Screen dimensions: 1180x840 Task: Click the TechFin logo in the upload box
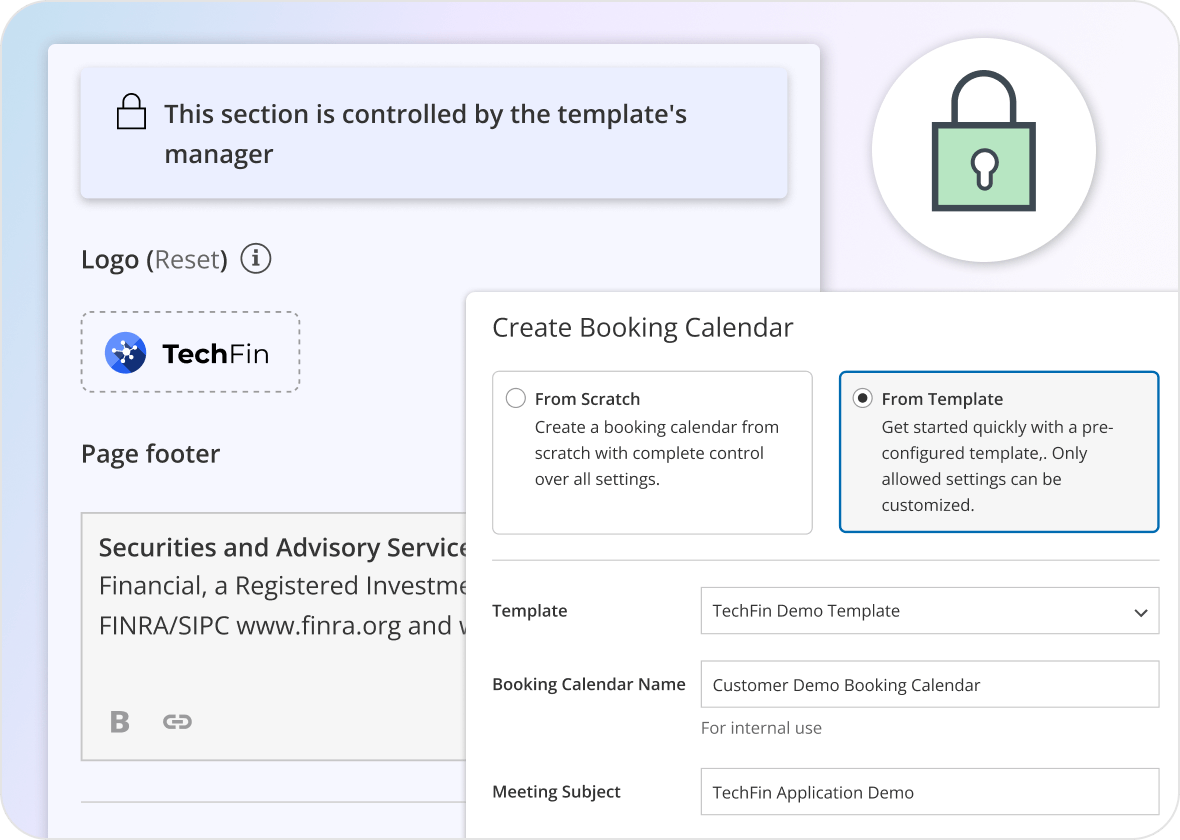(x=190, y=352)
